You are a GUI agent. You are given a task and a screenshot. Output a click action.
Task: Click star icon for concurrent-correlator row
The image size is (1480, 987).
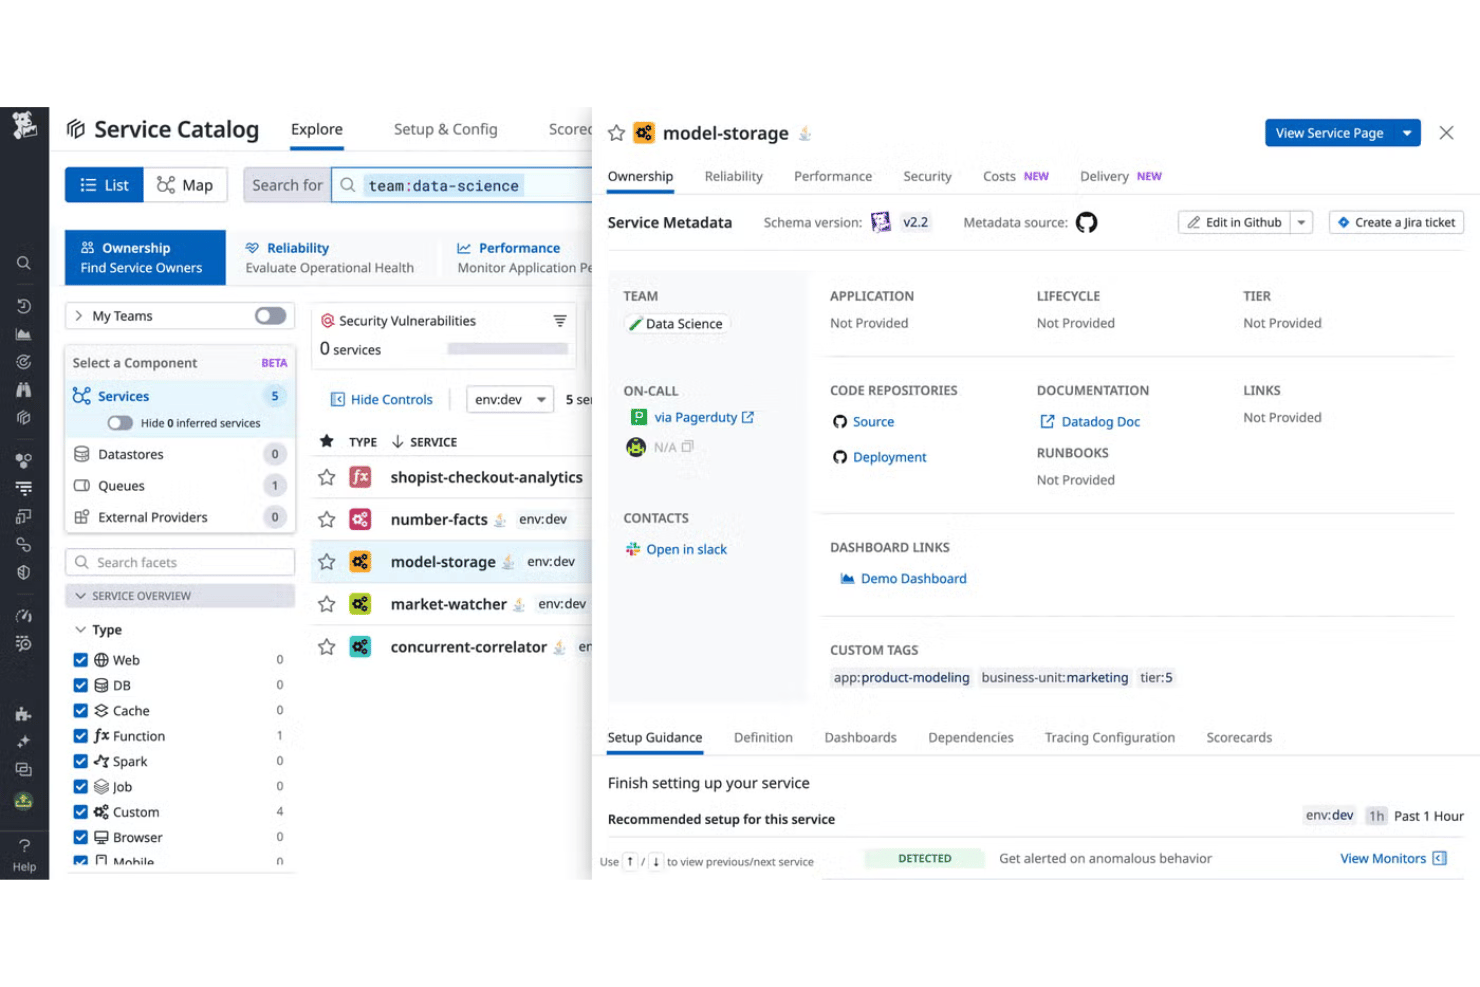click(x=327, y=647)
